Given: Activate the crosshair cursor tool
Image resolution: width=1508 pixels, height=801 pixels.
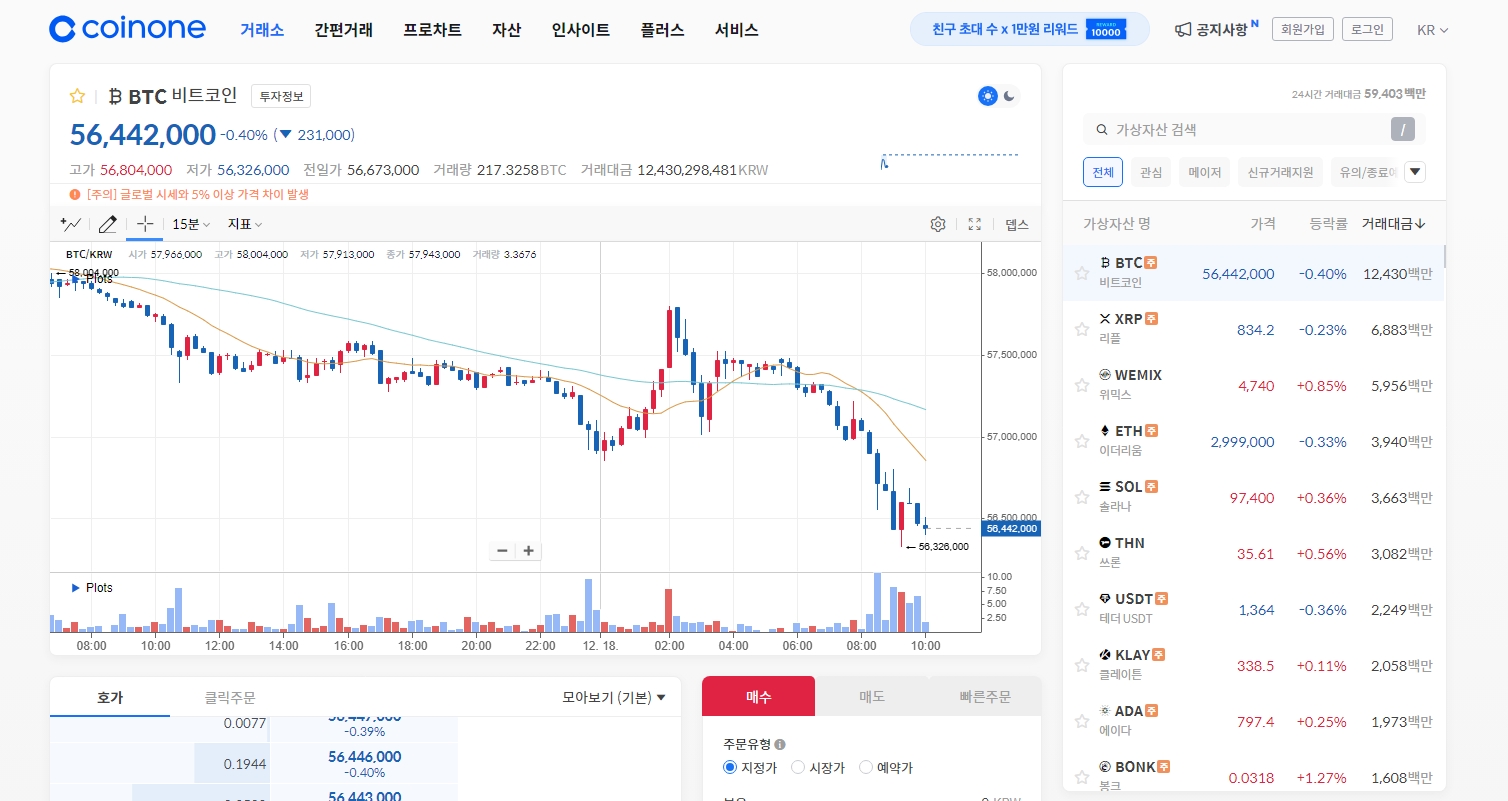Looking at the screenshot, I should pos(144,224).
